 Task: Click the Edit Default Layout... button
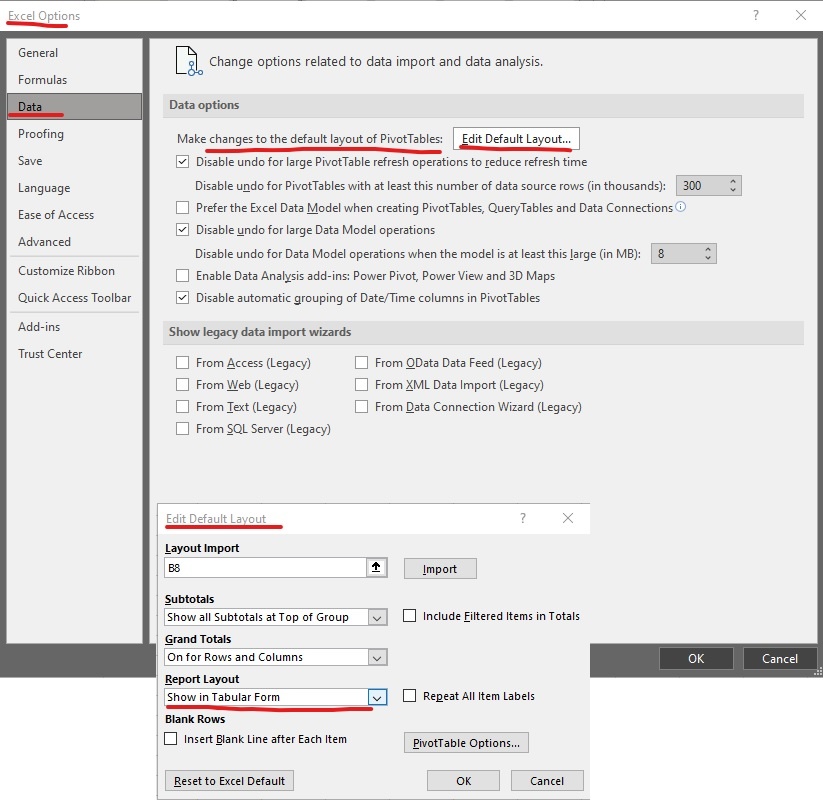coord(516,139)
